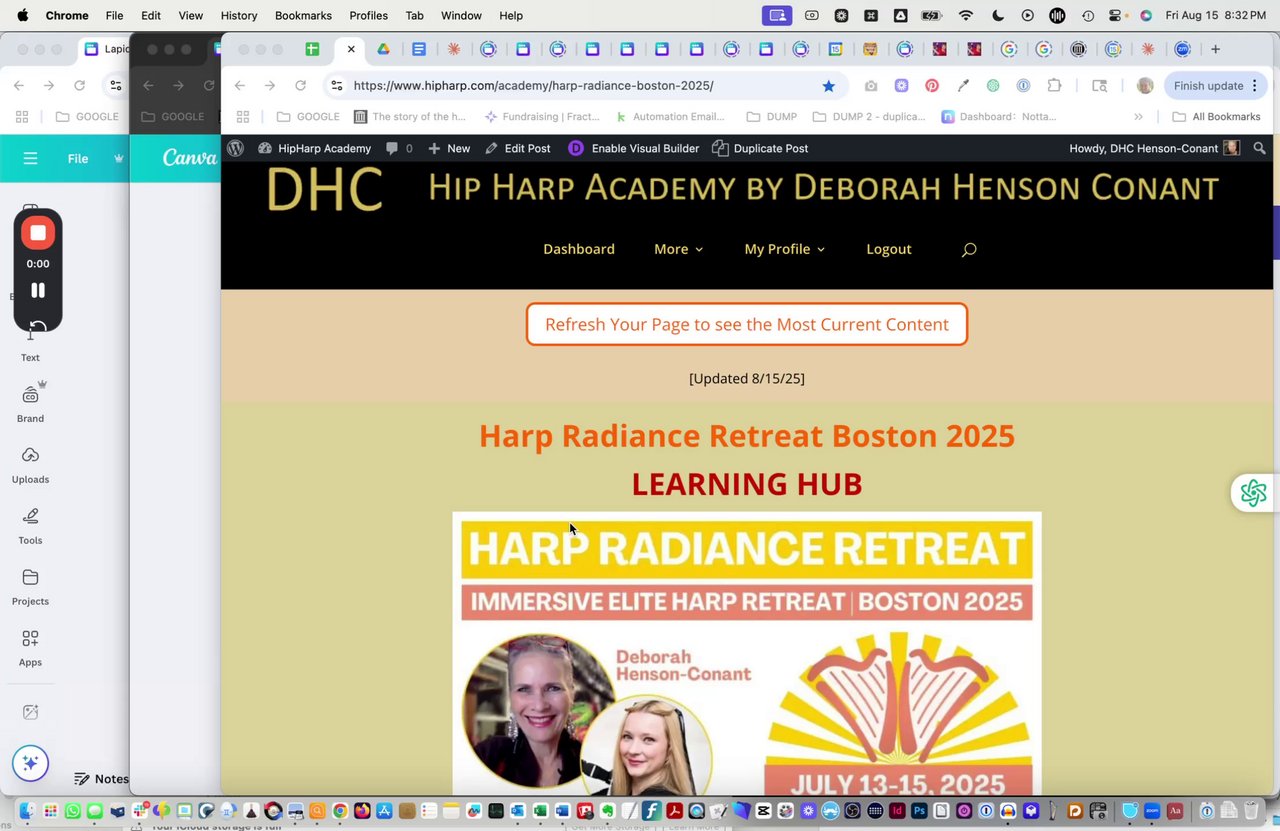Open the File menu in Canva
Image resolution: width=1280 pixels, height=831 pixels.
78,158
